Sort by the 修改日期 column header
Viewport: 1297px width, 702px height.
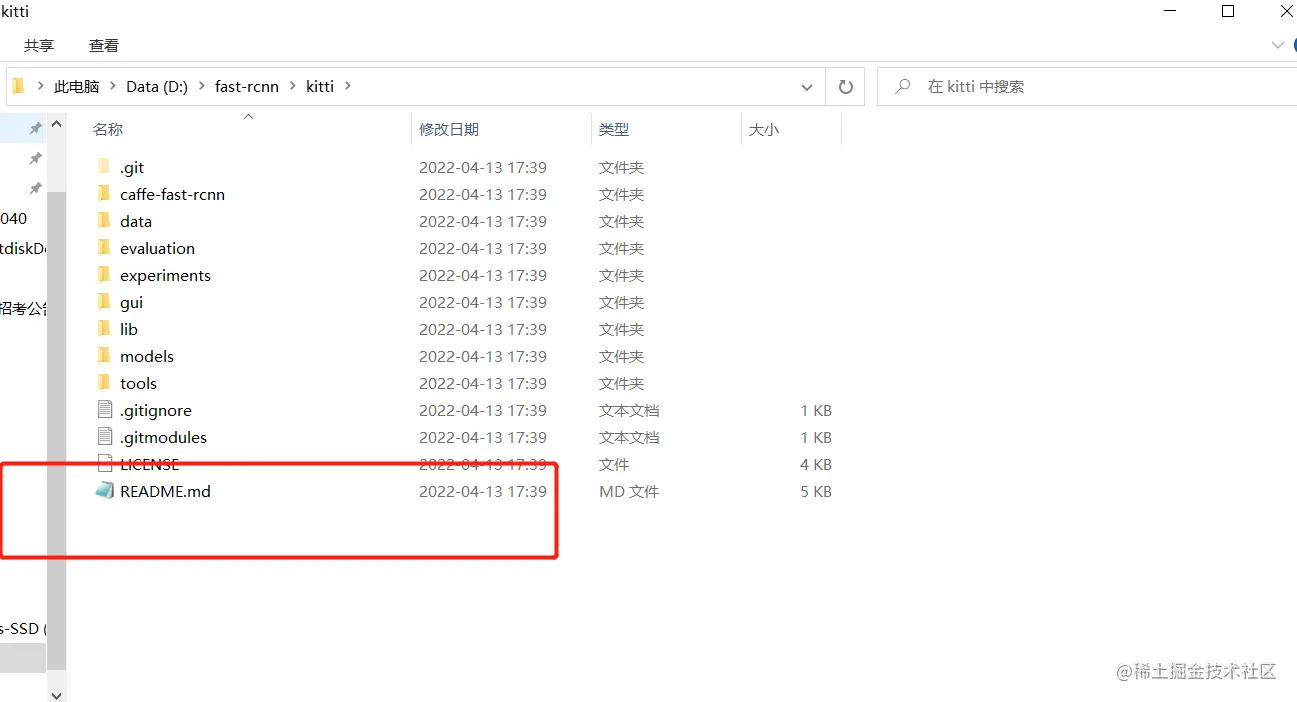pos(449,129)
